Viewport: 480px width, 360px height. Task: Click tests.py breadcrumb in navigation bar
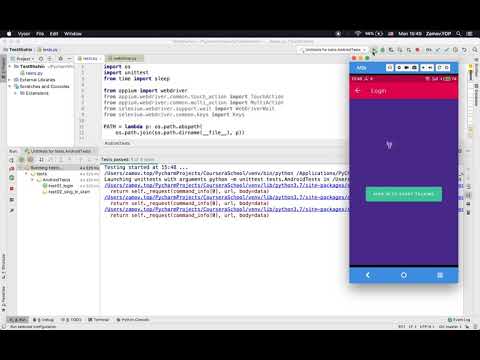pos(50,50)
